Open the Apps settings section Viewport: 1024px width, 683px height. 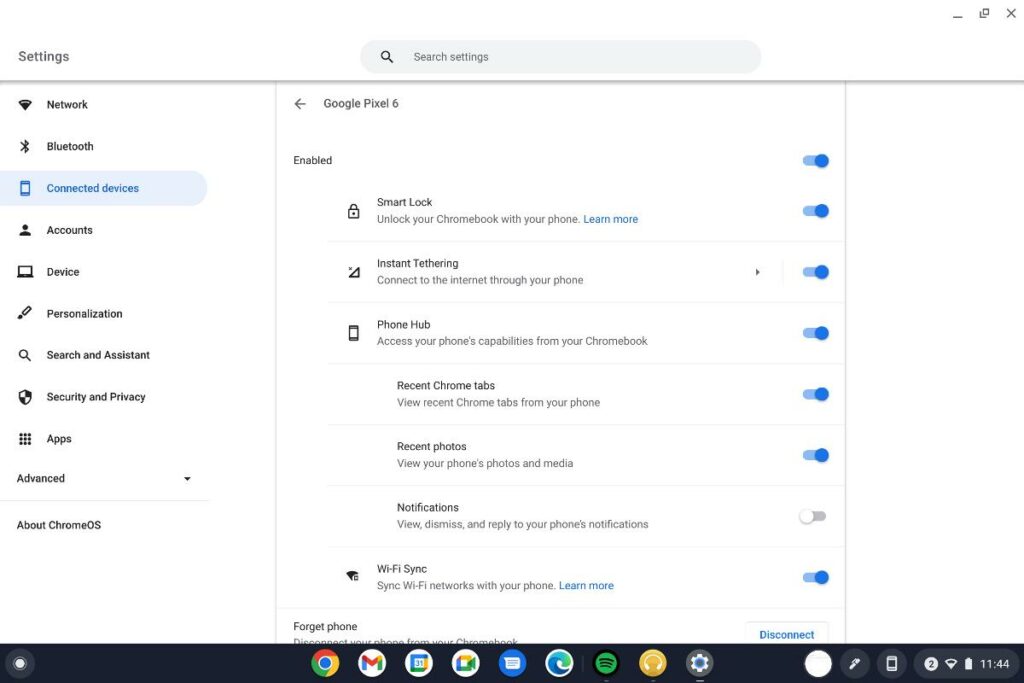[58, 438]
